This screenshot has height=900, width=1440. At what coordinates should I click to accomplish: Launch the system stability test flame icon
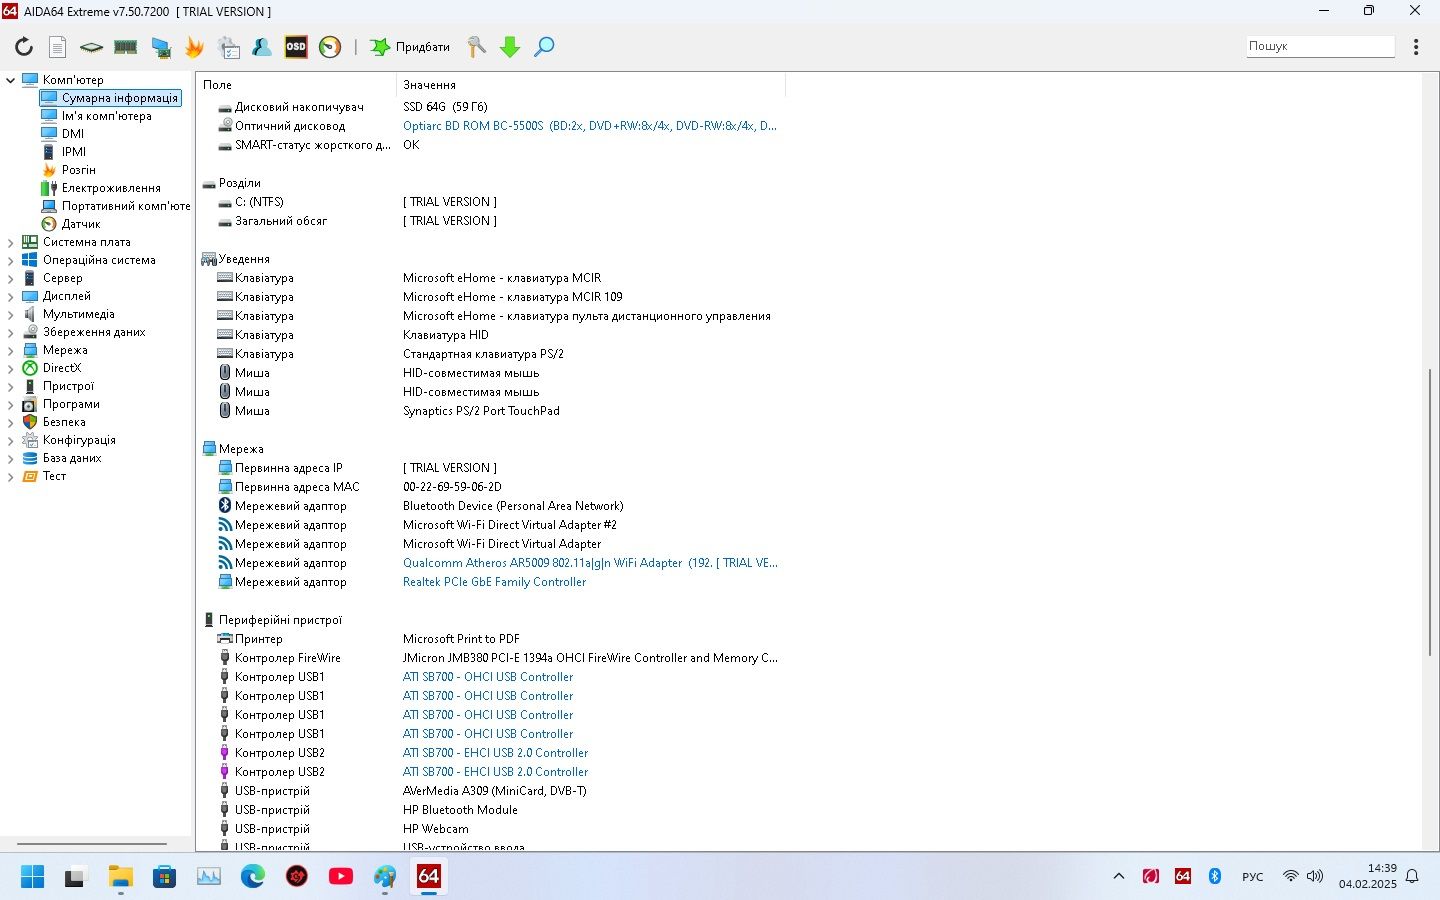click(x=194, y=47)
